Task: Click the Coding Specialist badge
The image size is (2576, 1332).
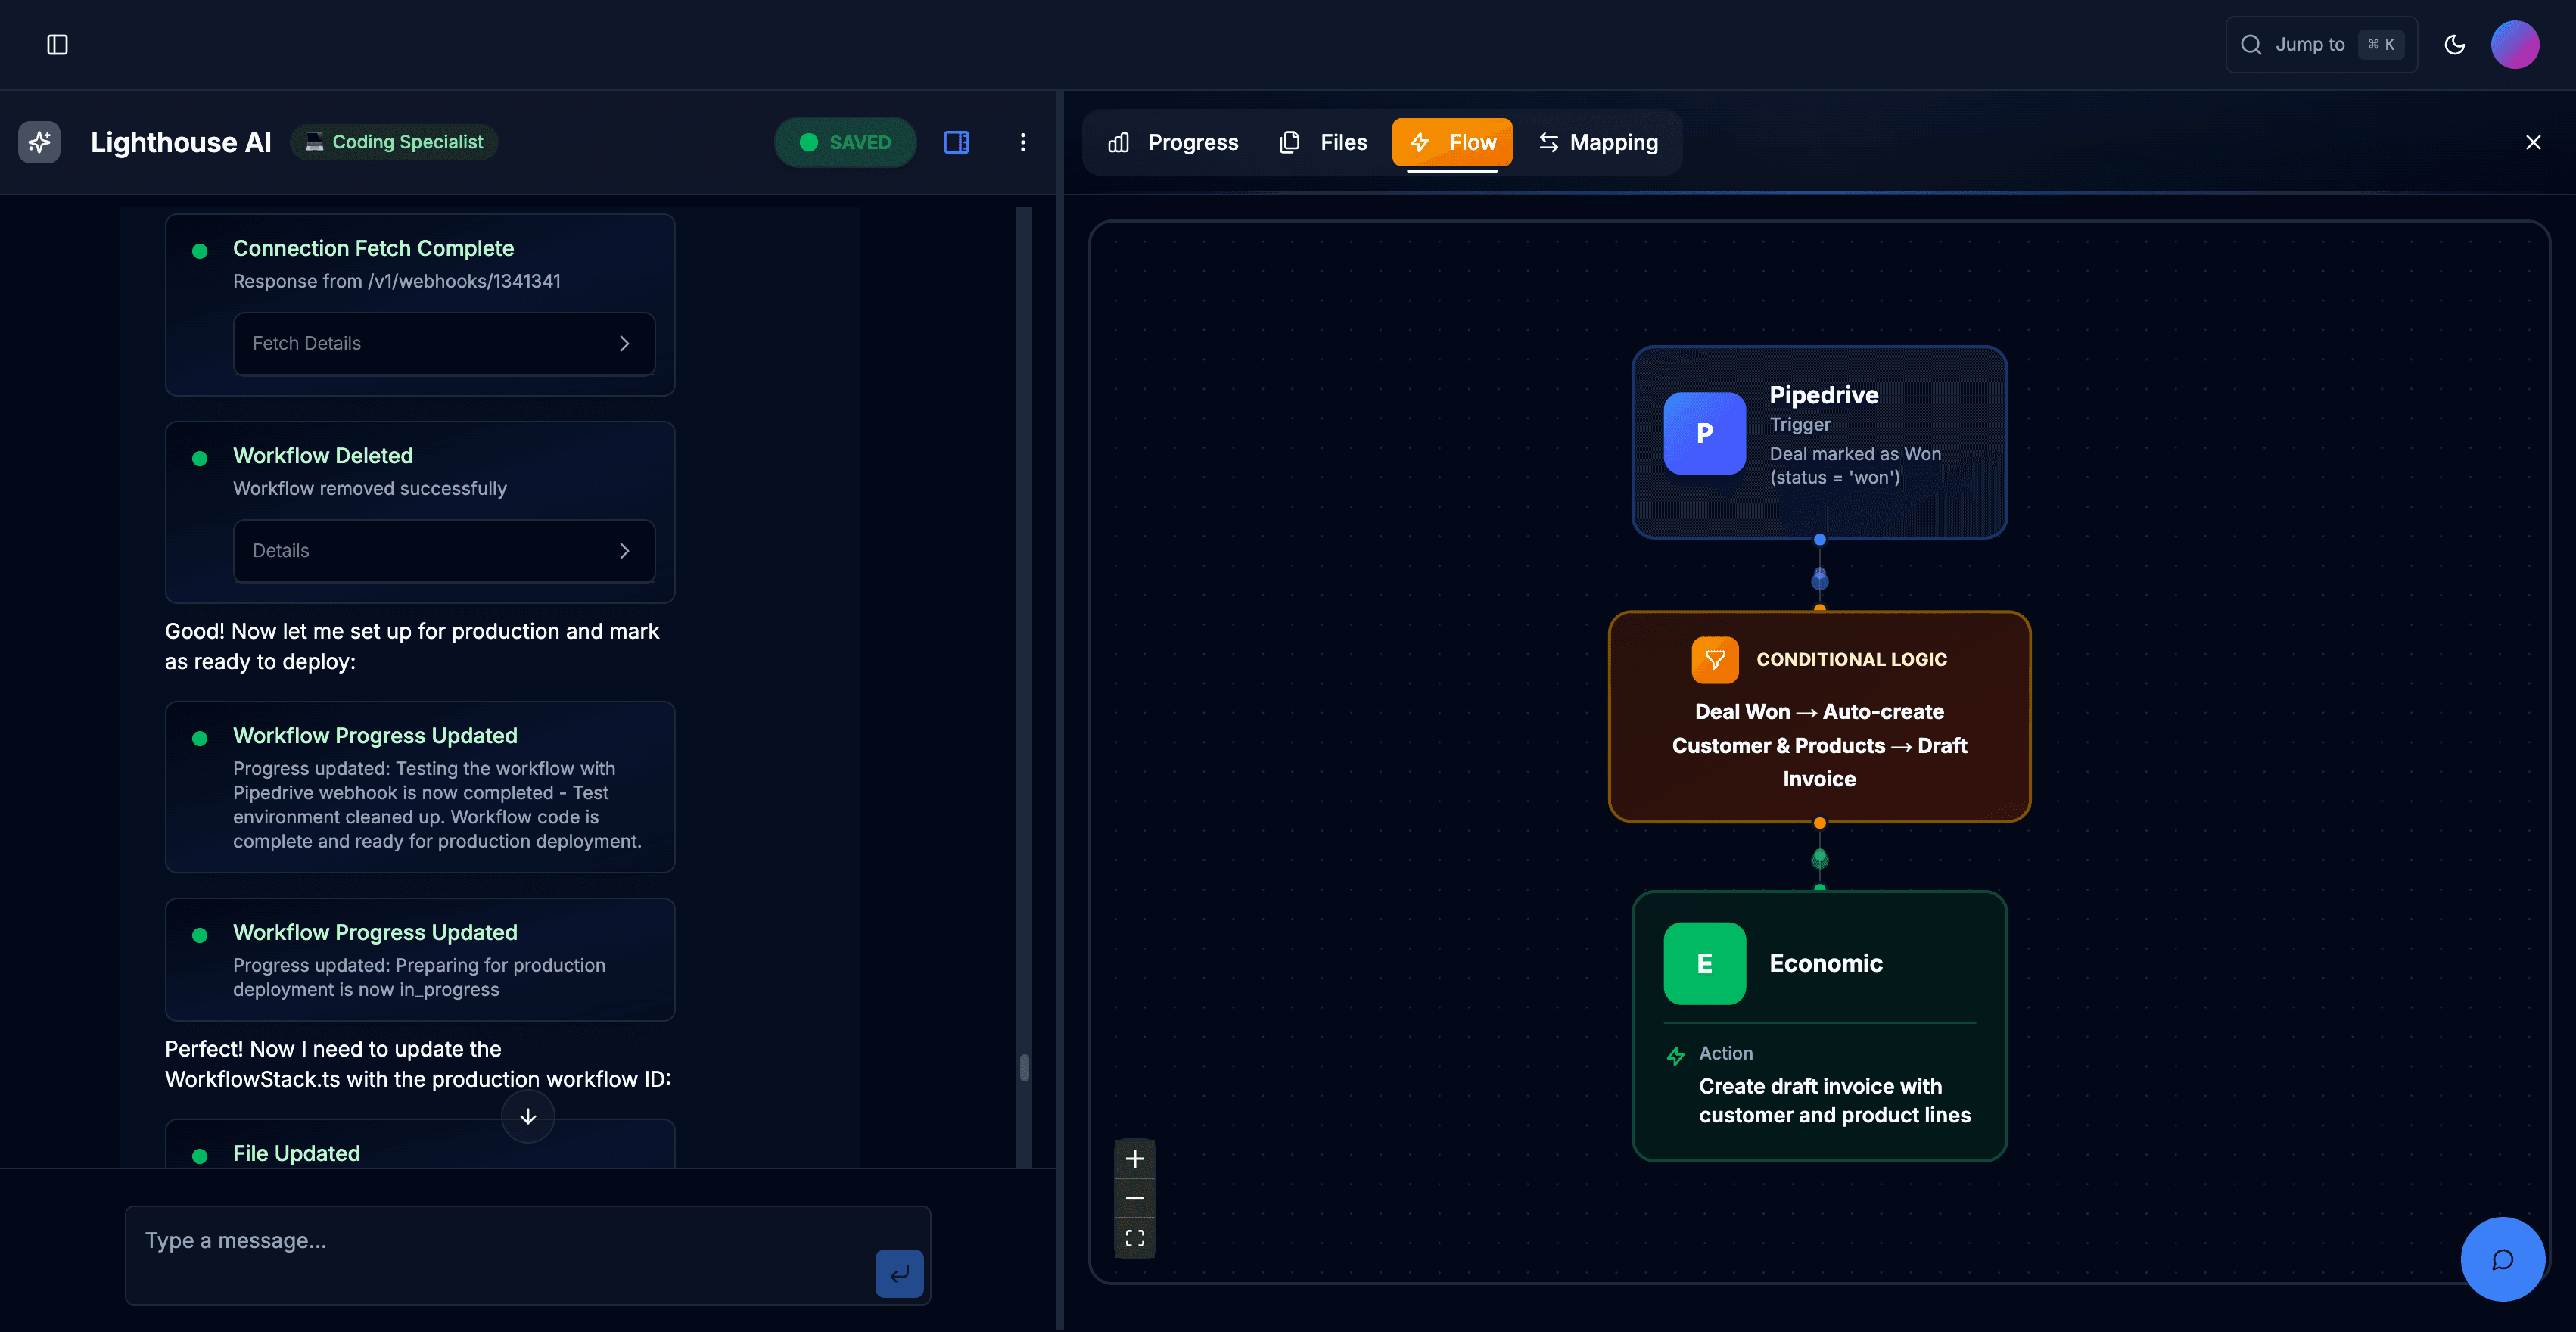Action: point(394,142)
